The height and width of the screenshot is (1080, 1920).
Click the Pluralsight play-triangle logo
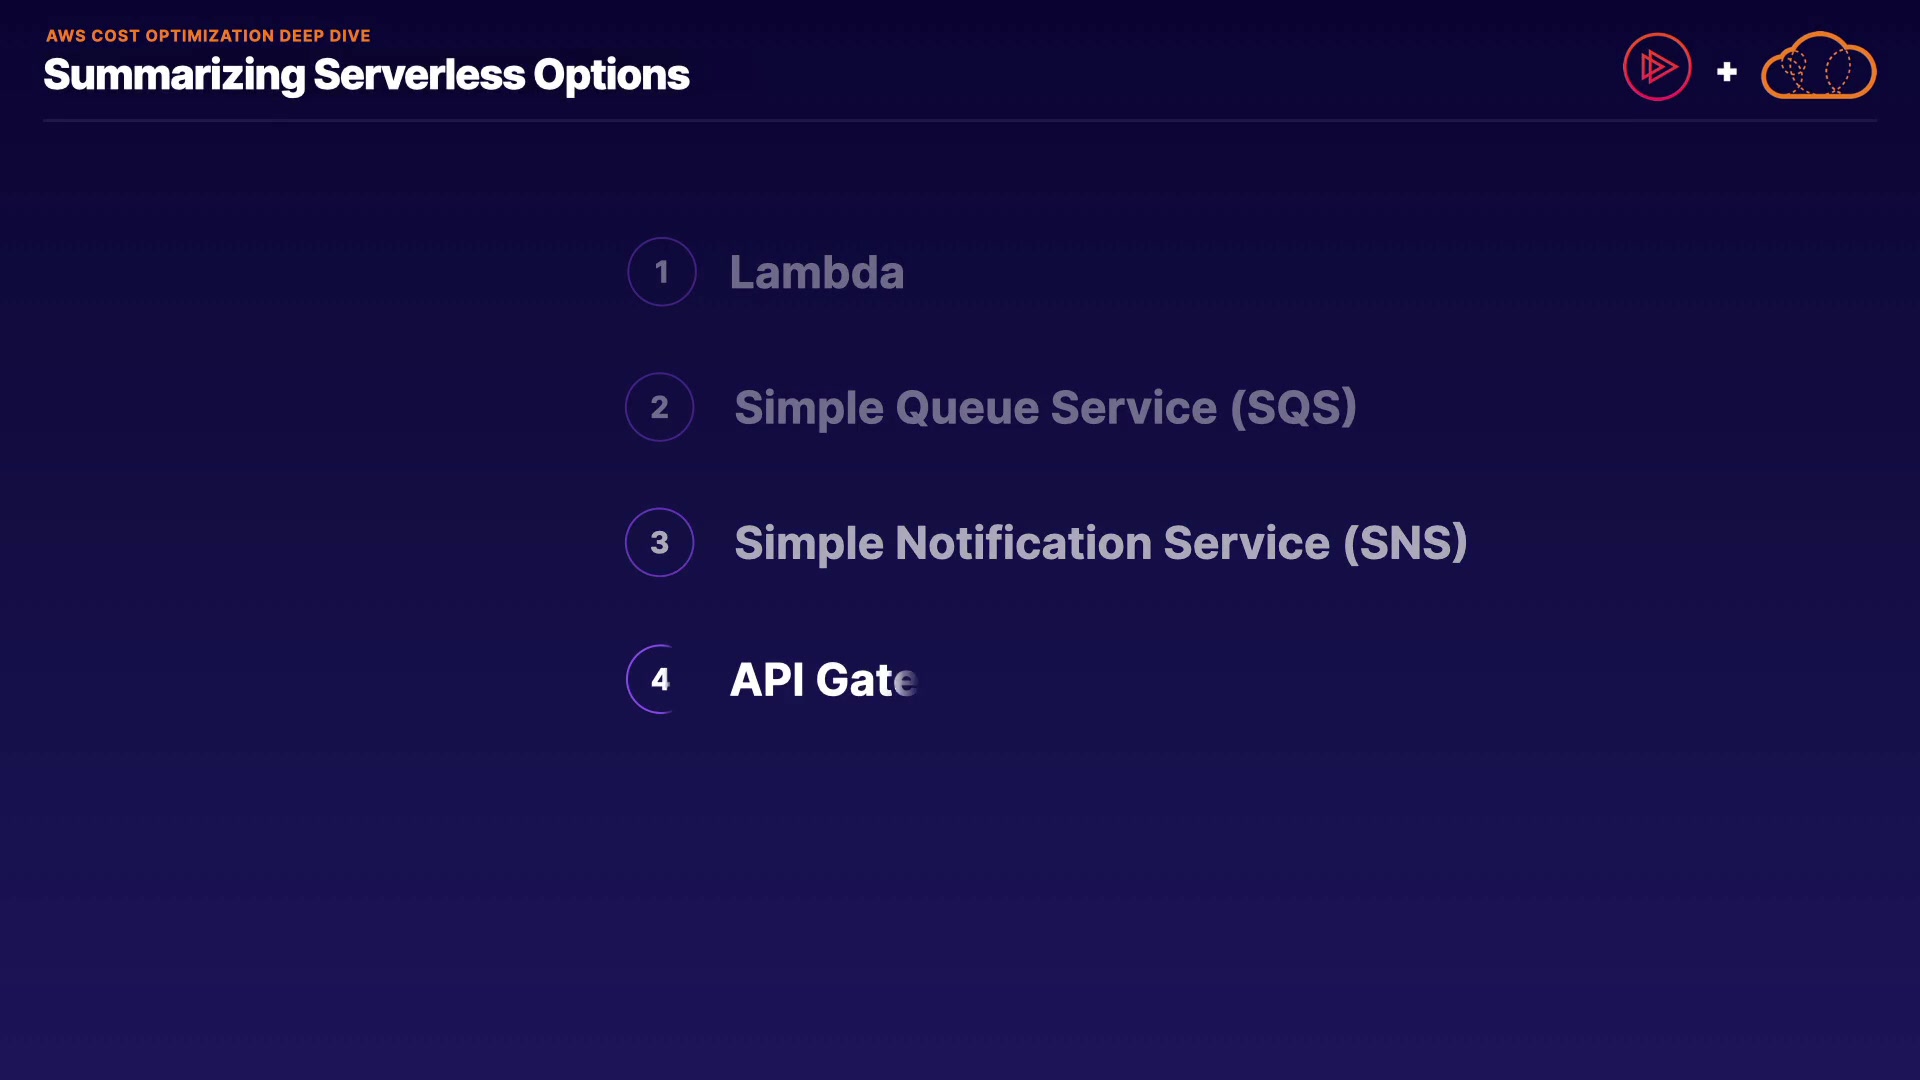point(1657,67)
